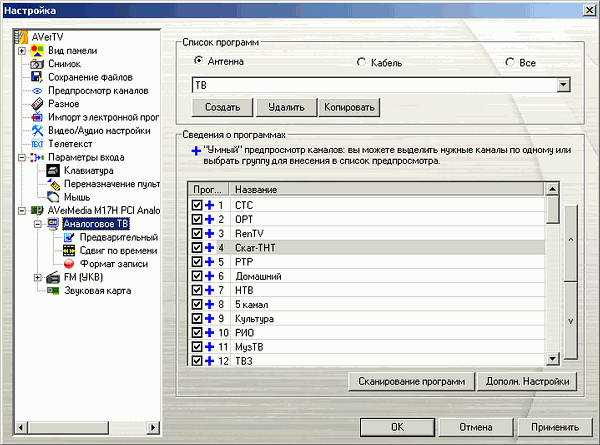The width and height of the screenshot is (600, 445).
Task: Click the AVerTV root icon
Action: pos(21,37)
